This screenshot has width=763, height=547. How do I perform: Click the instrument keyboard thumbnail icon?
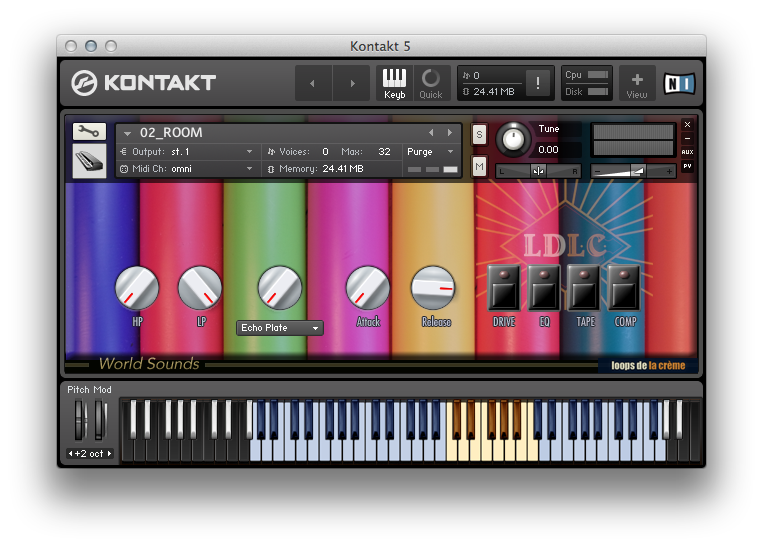point(89,161)
